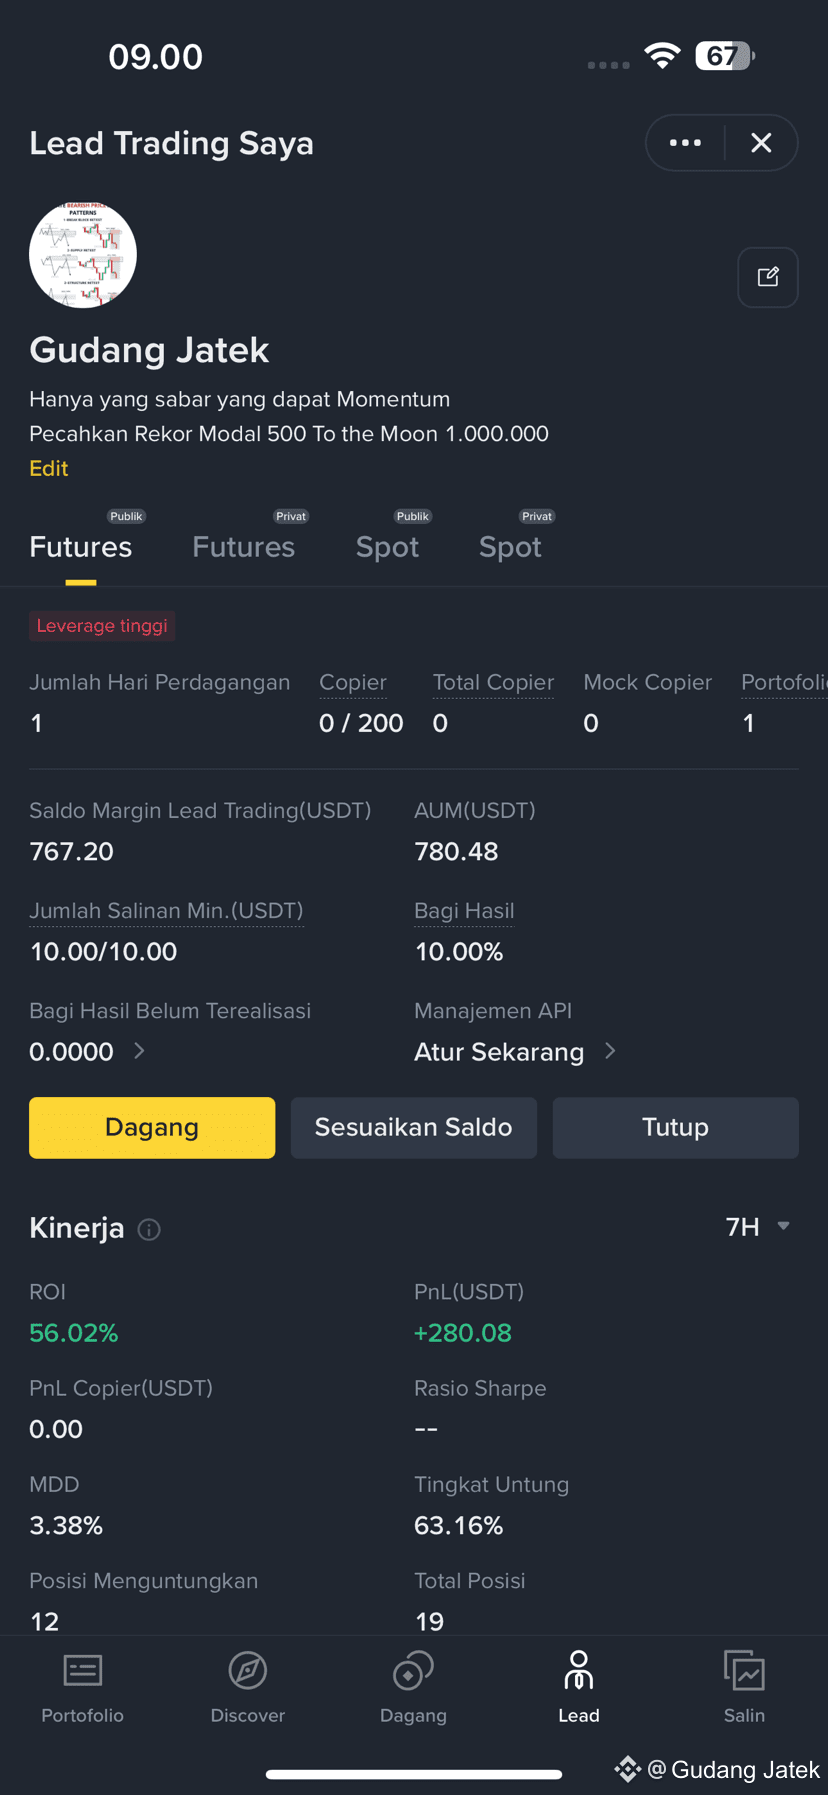Expand the 7H period dropdown
The width and height of the screenshot is (828, 1795).
pos(758,1227)
